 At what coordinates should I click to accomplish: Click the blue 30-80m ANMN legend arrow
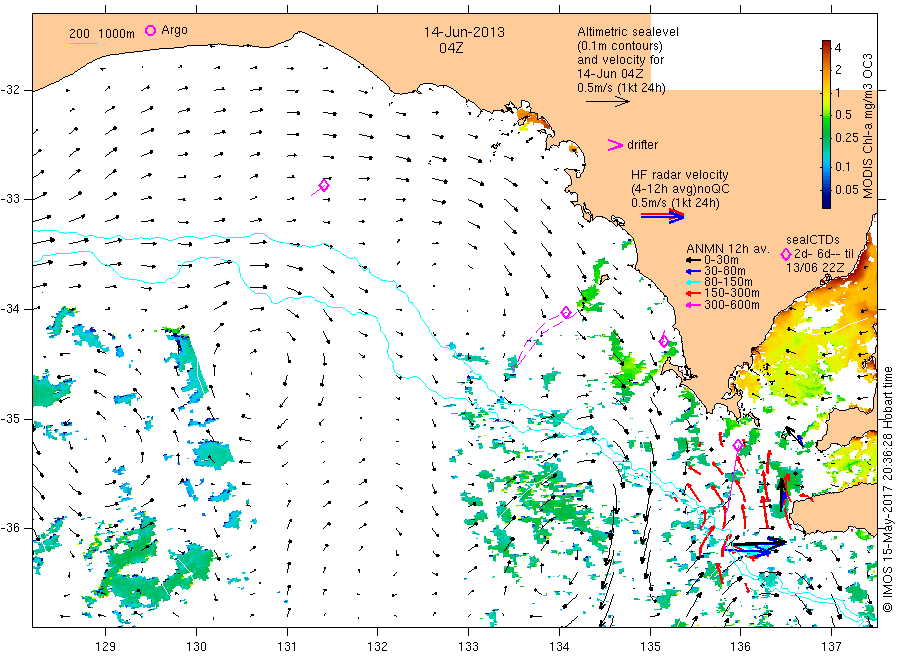point(693,271)
